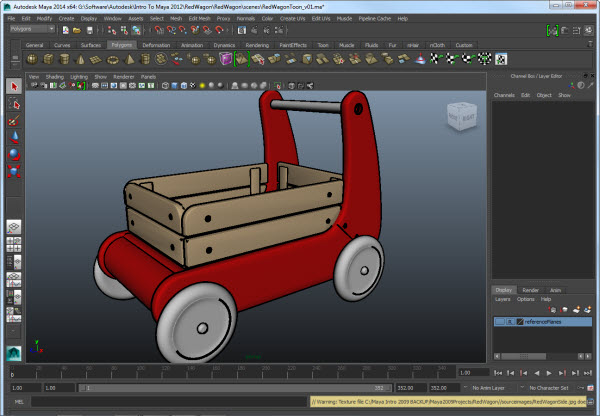Activate the Rotate tool sphere icon

[x=14, y=154]
